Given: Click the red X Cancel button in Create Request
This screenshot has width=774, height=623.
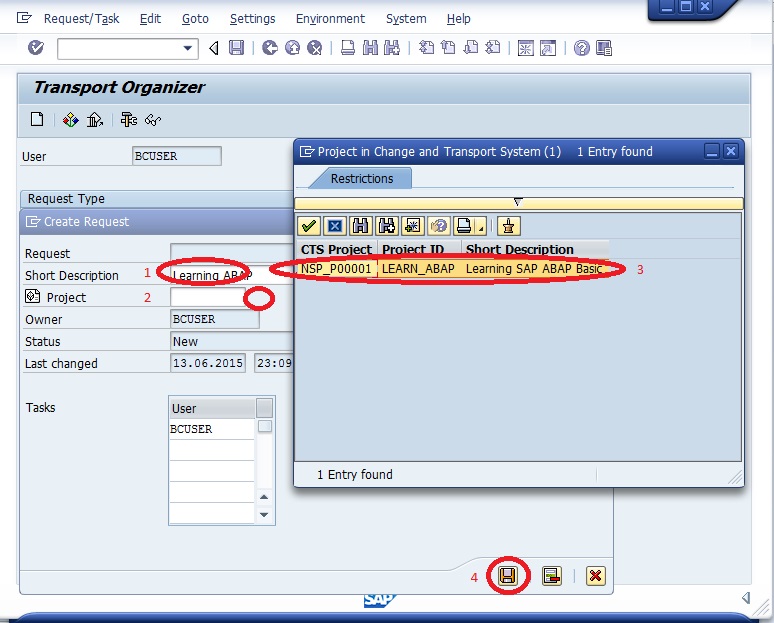Looking at the screenshot, I should (595, 576).
